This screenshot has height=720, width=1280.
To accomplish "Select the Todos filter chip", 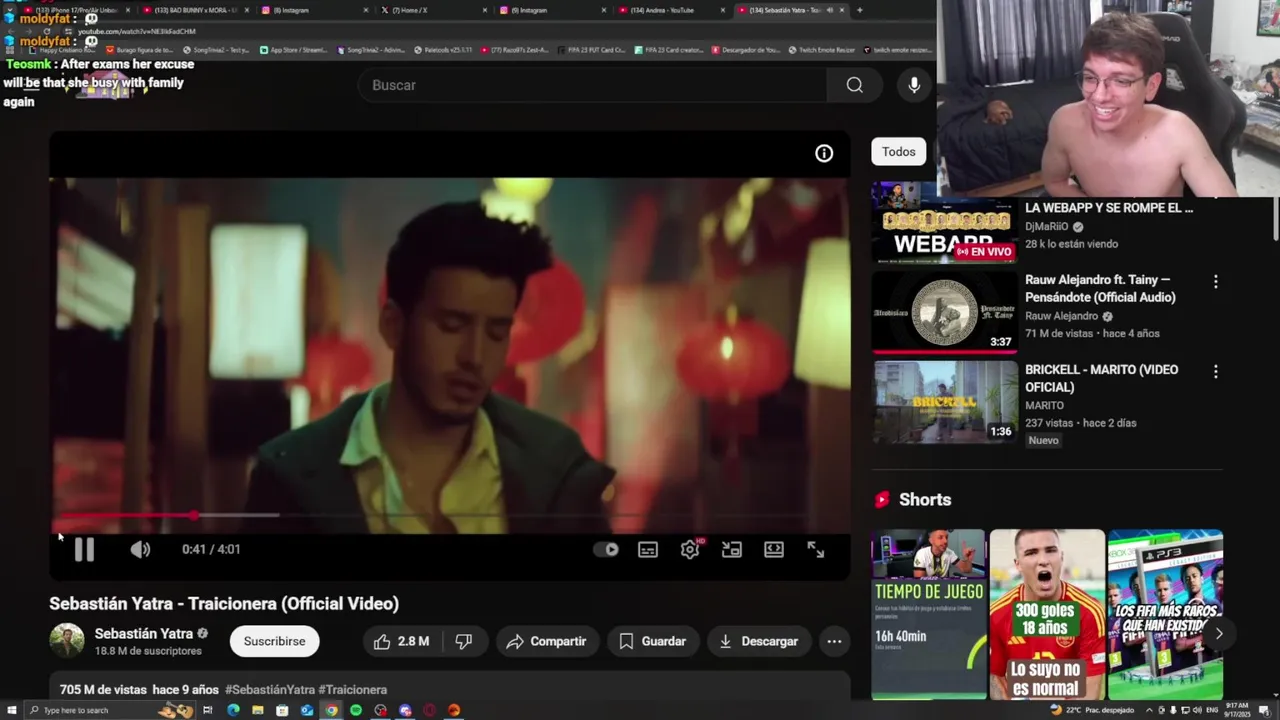I will tap(898, 152).
